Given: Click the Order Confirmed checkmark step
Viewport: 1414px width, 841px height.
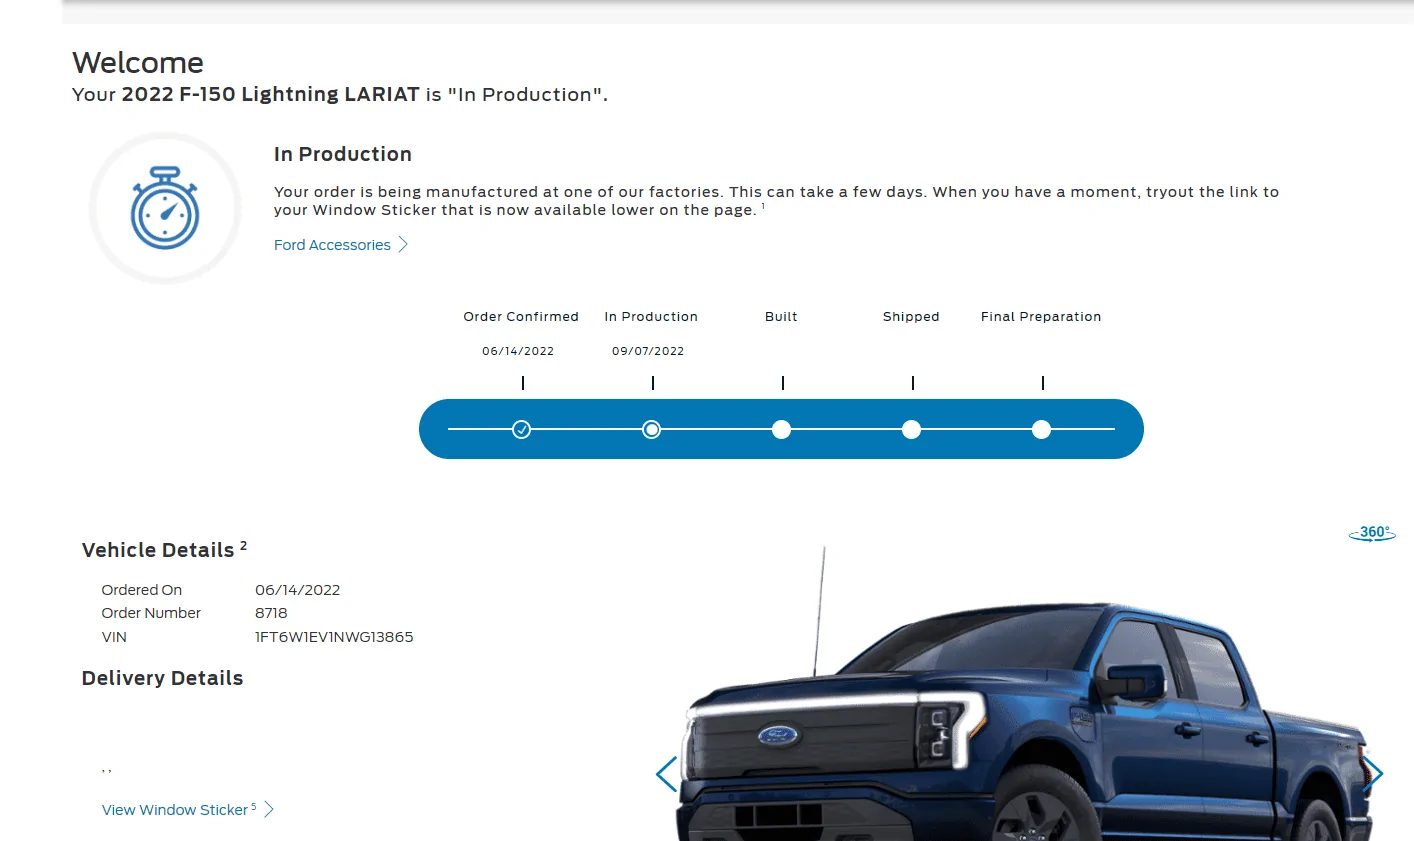Looking at the screenshot, I should pyautogui.click(x=521, y=430).
